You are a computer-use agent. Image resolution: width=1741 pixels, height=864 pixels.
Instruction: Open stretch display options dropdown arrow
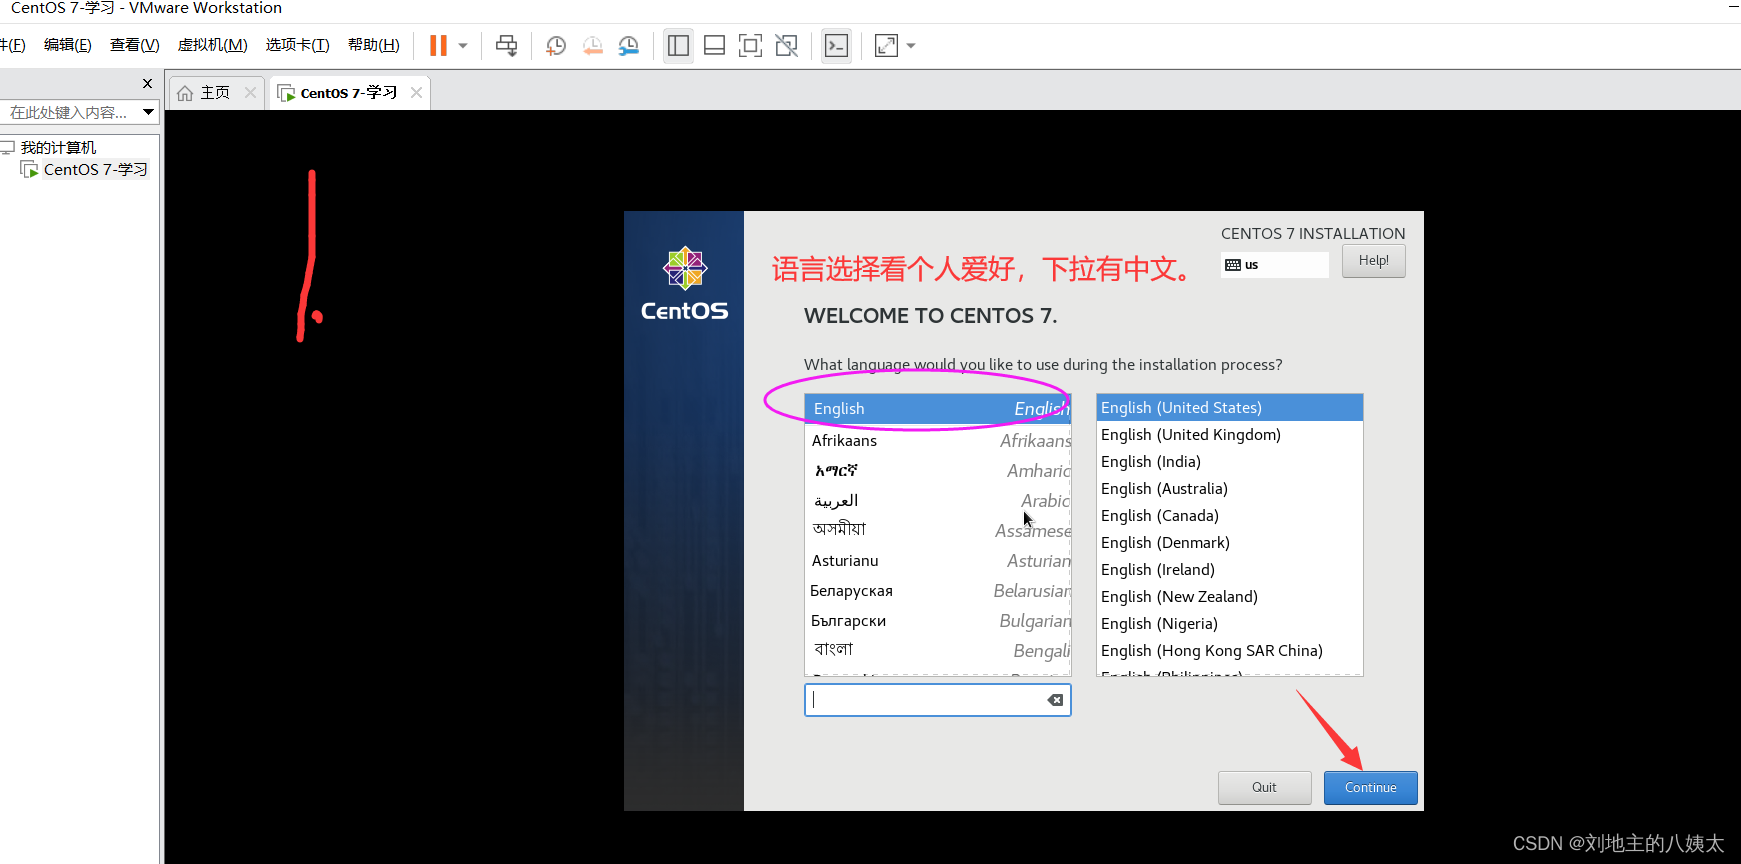point(911,45)
